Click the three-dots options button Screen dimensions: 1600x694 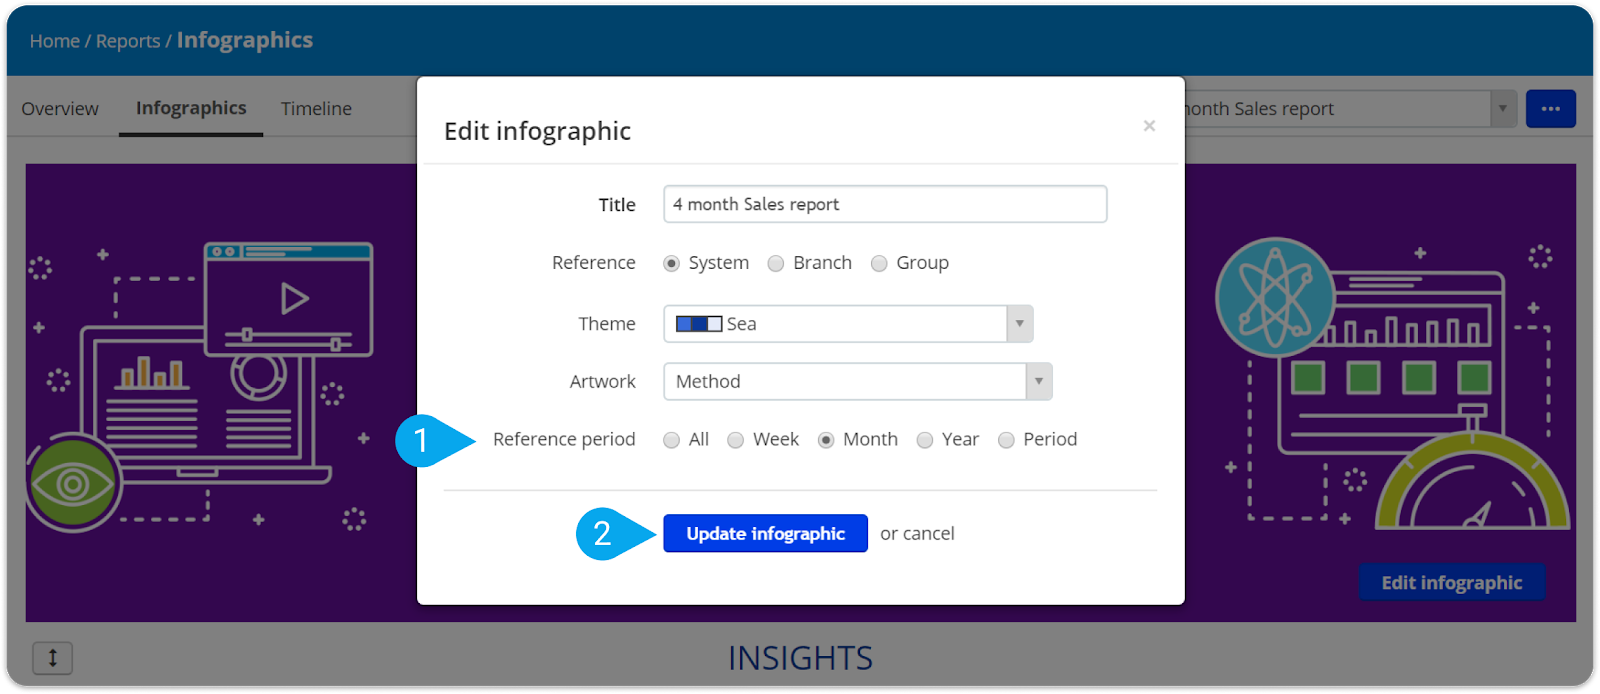pyautogui.click(x=1550, y=109)
